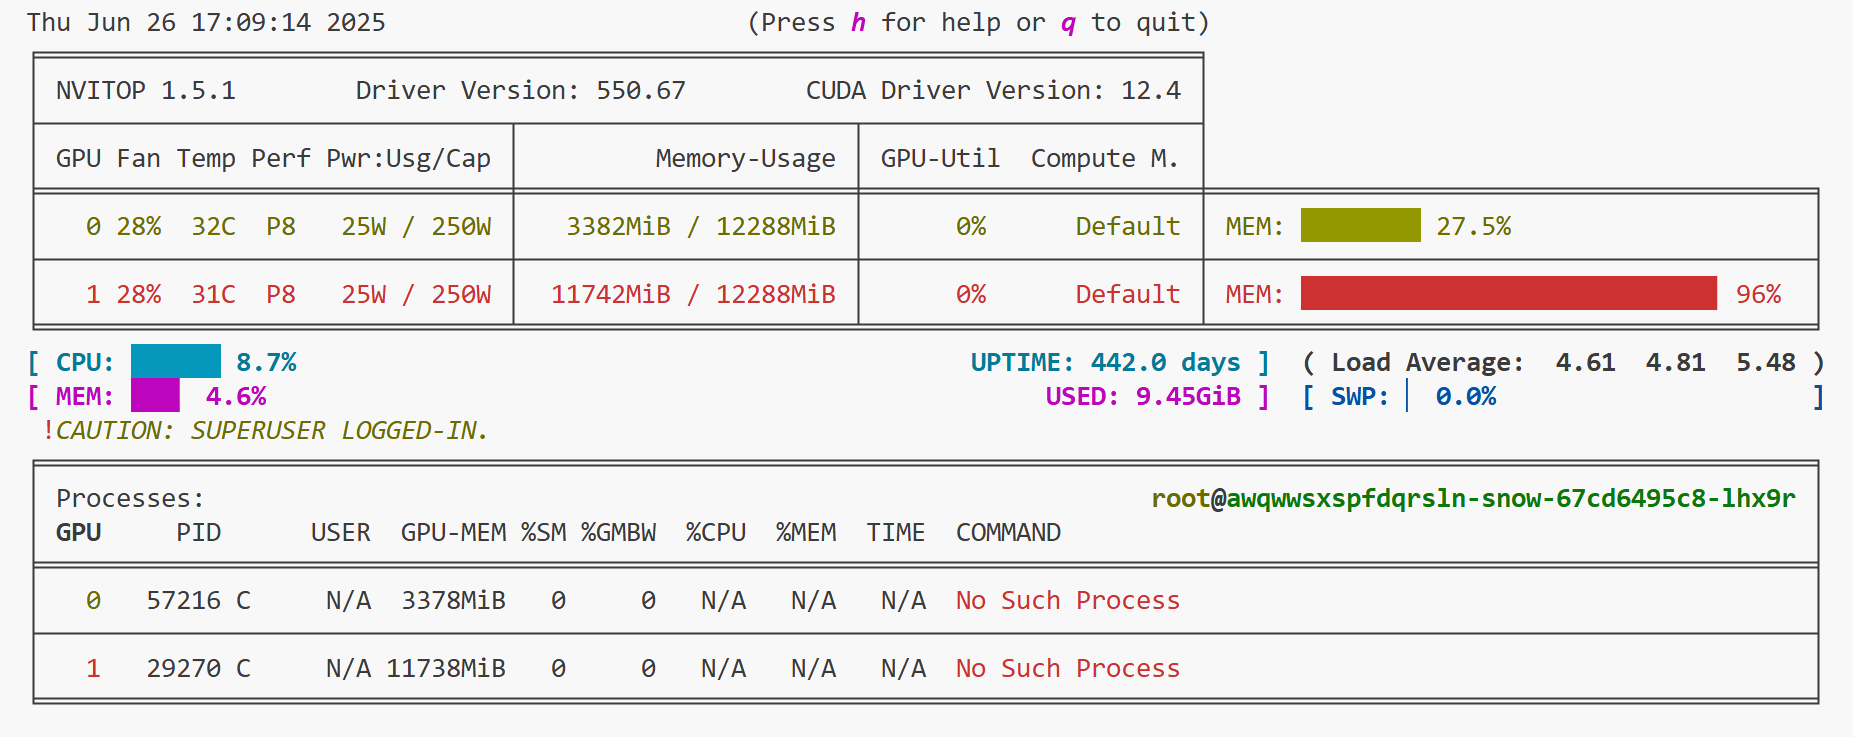1853x737 pixels.
Task: Click the timestamp 'Thu Jun 26 17:09:14 2025'
Action: tap(206, 22)
